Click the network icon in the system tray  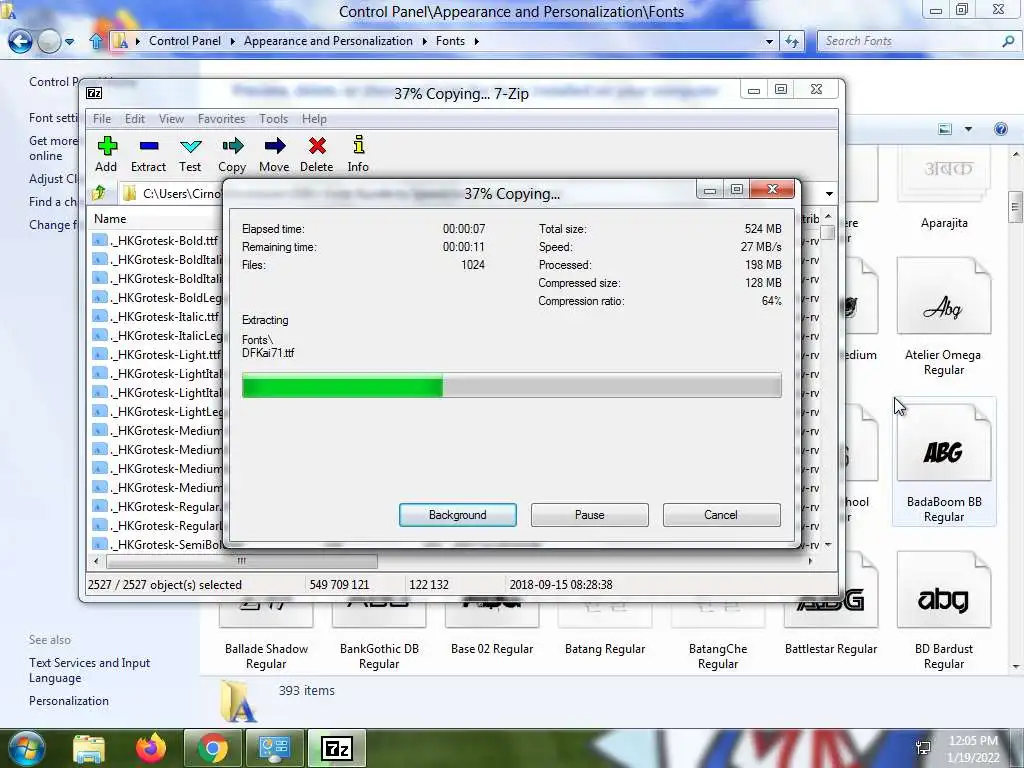(923, 748)
